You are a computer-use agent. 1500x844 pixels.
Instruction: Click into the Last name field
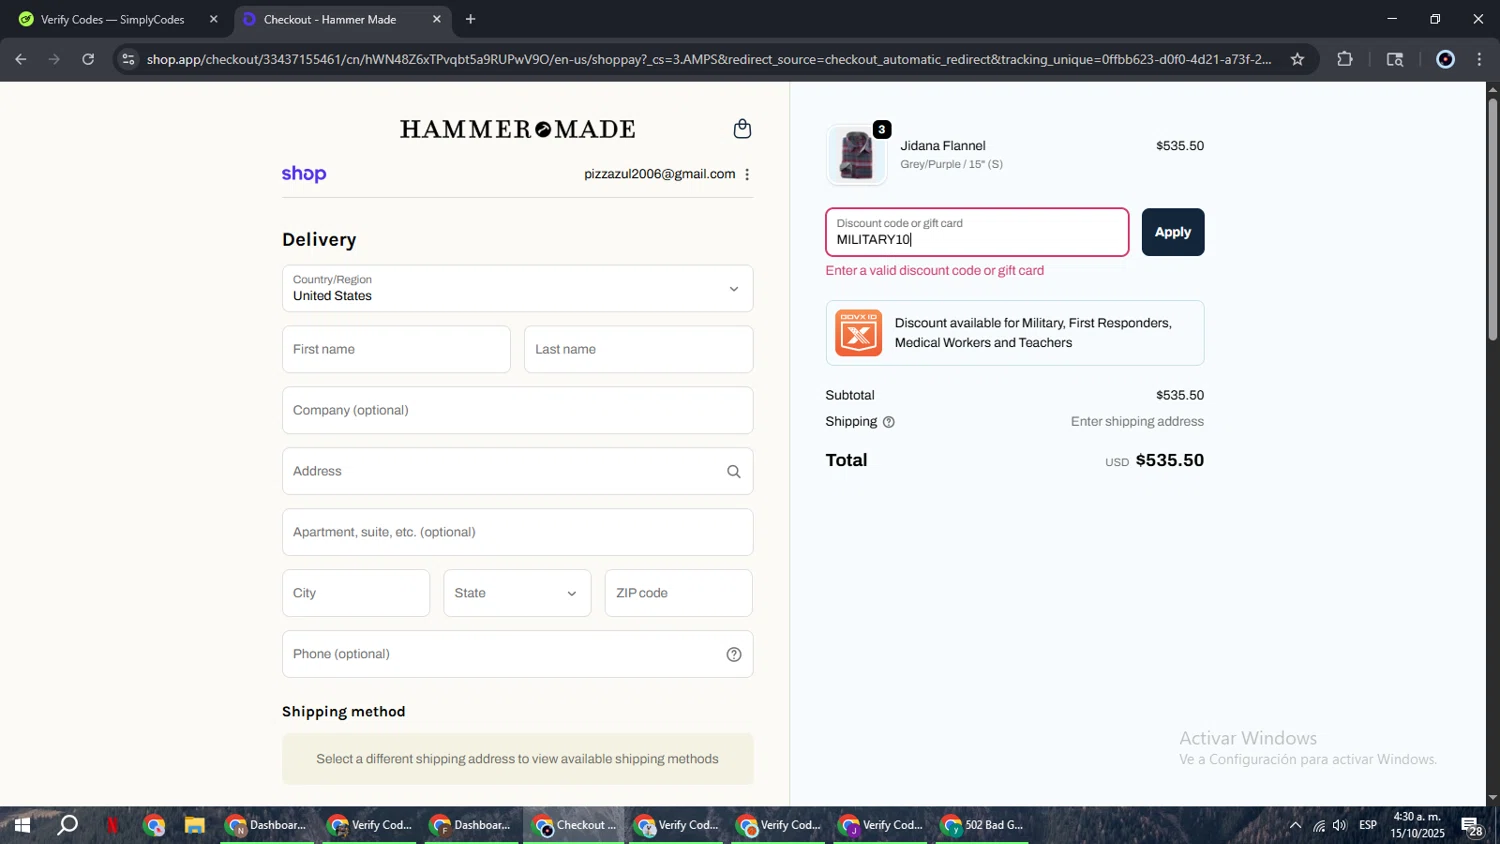(638, 349)
